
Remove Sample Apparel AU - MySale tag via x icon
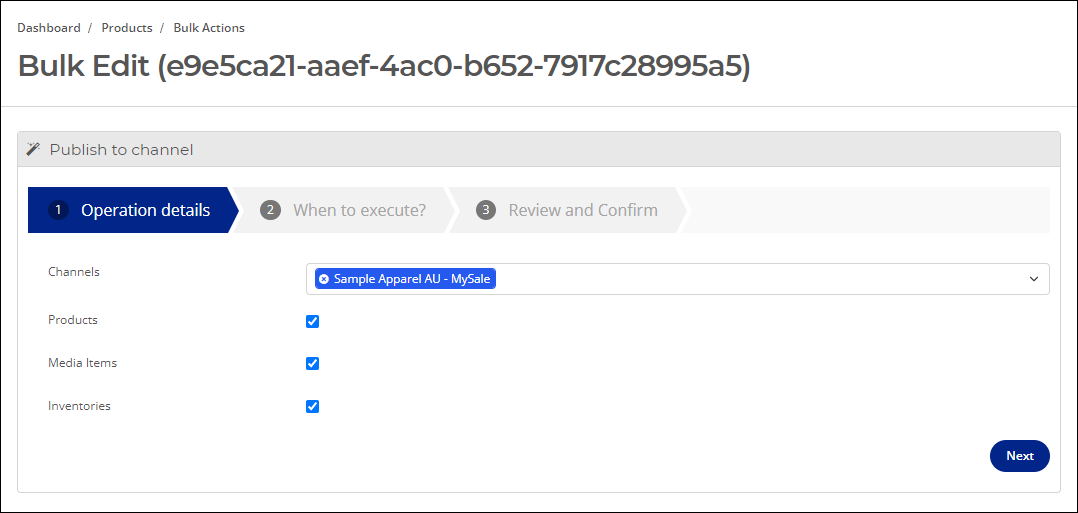click(324, 279)
